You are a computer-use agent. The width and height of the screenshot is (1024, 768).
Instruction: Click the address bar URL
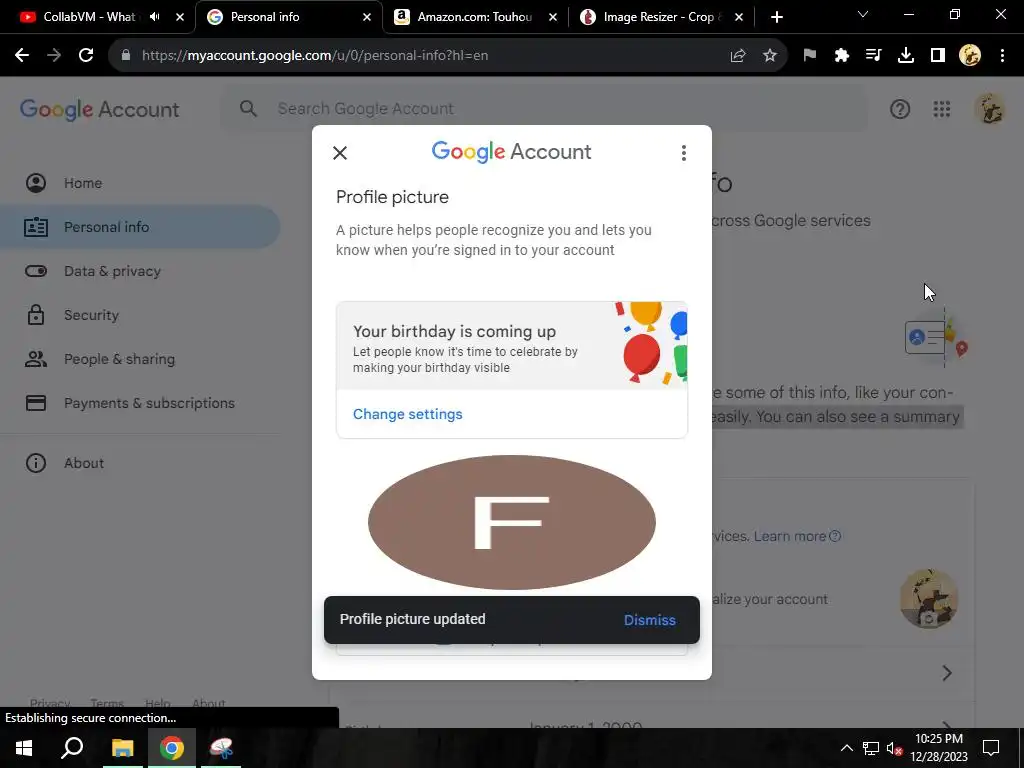(315, 56)
